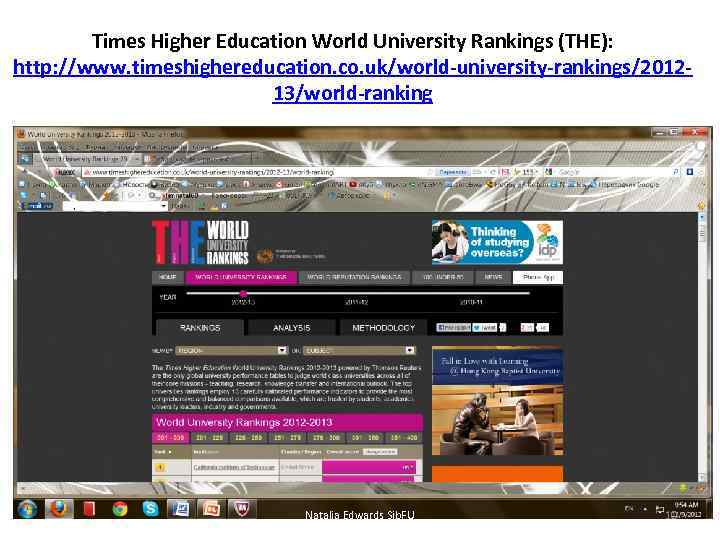
Task: Sort the table by Rank column header
Action: [163, 452]
